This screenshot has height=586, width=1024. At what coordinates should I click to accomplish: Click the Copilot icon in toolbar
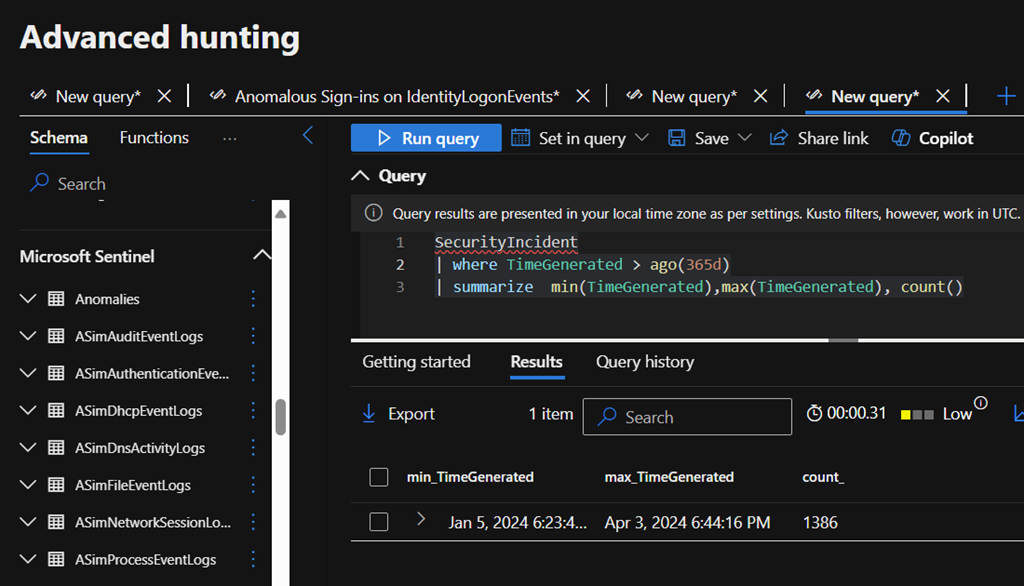pyautogui.click(x=900, y=138)
